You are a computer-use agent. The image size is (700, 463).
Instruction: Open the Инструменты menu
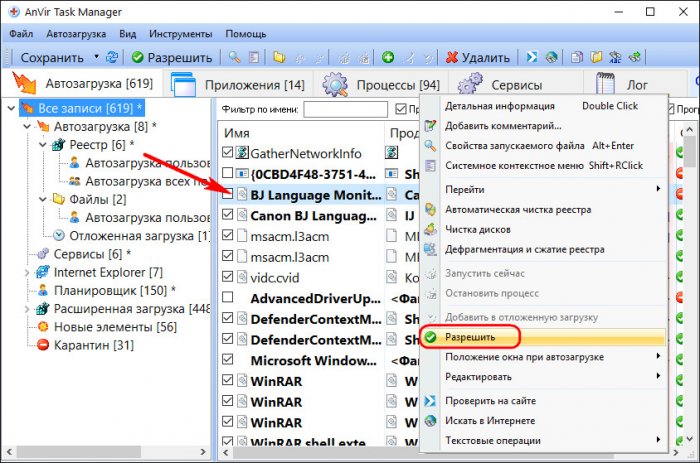coord(180,34)
